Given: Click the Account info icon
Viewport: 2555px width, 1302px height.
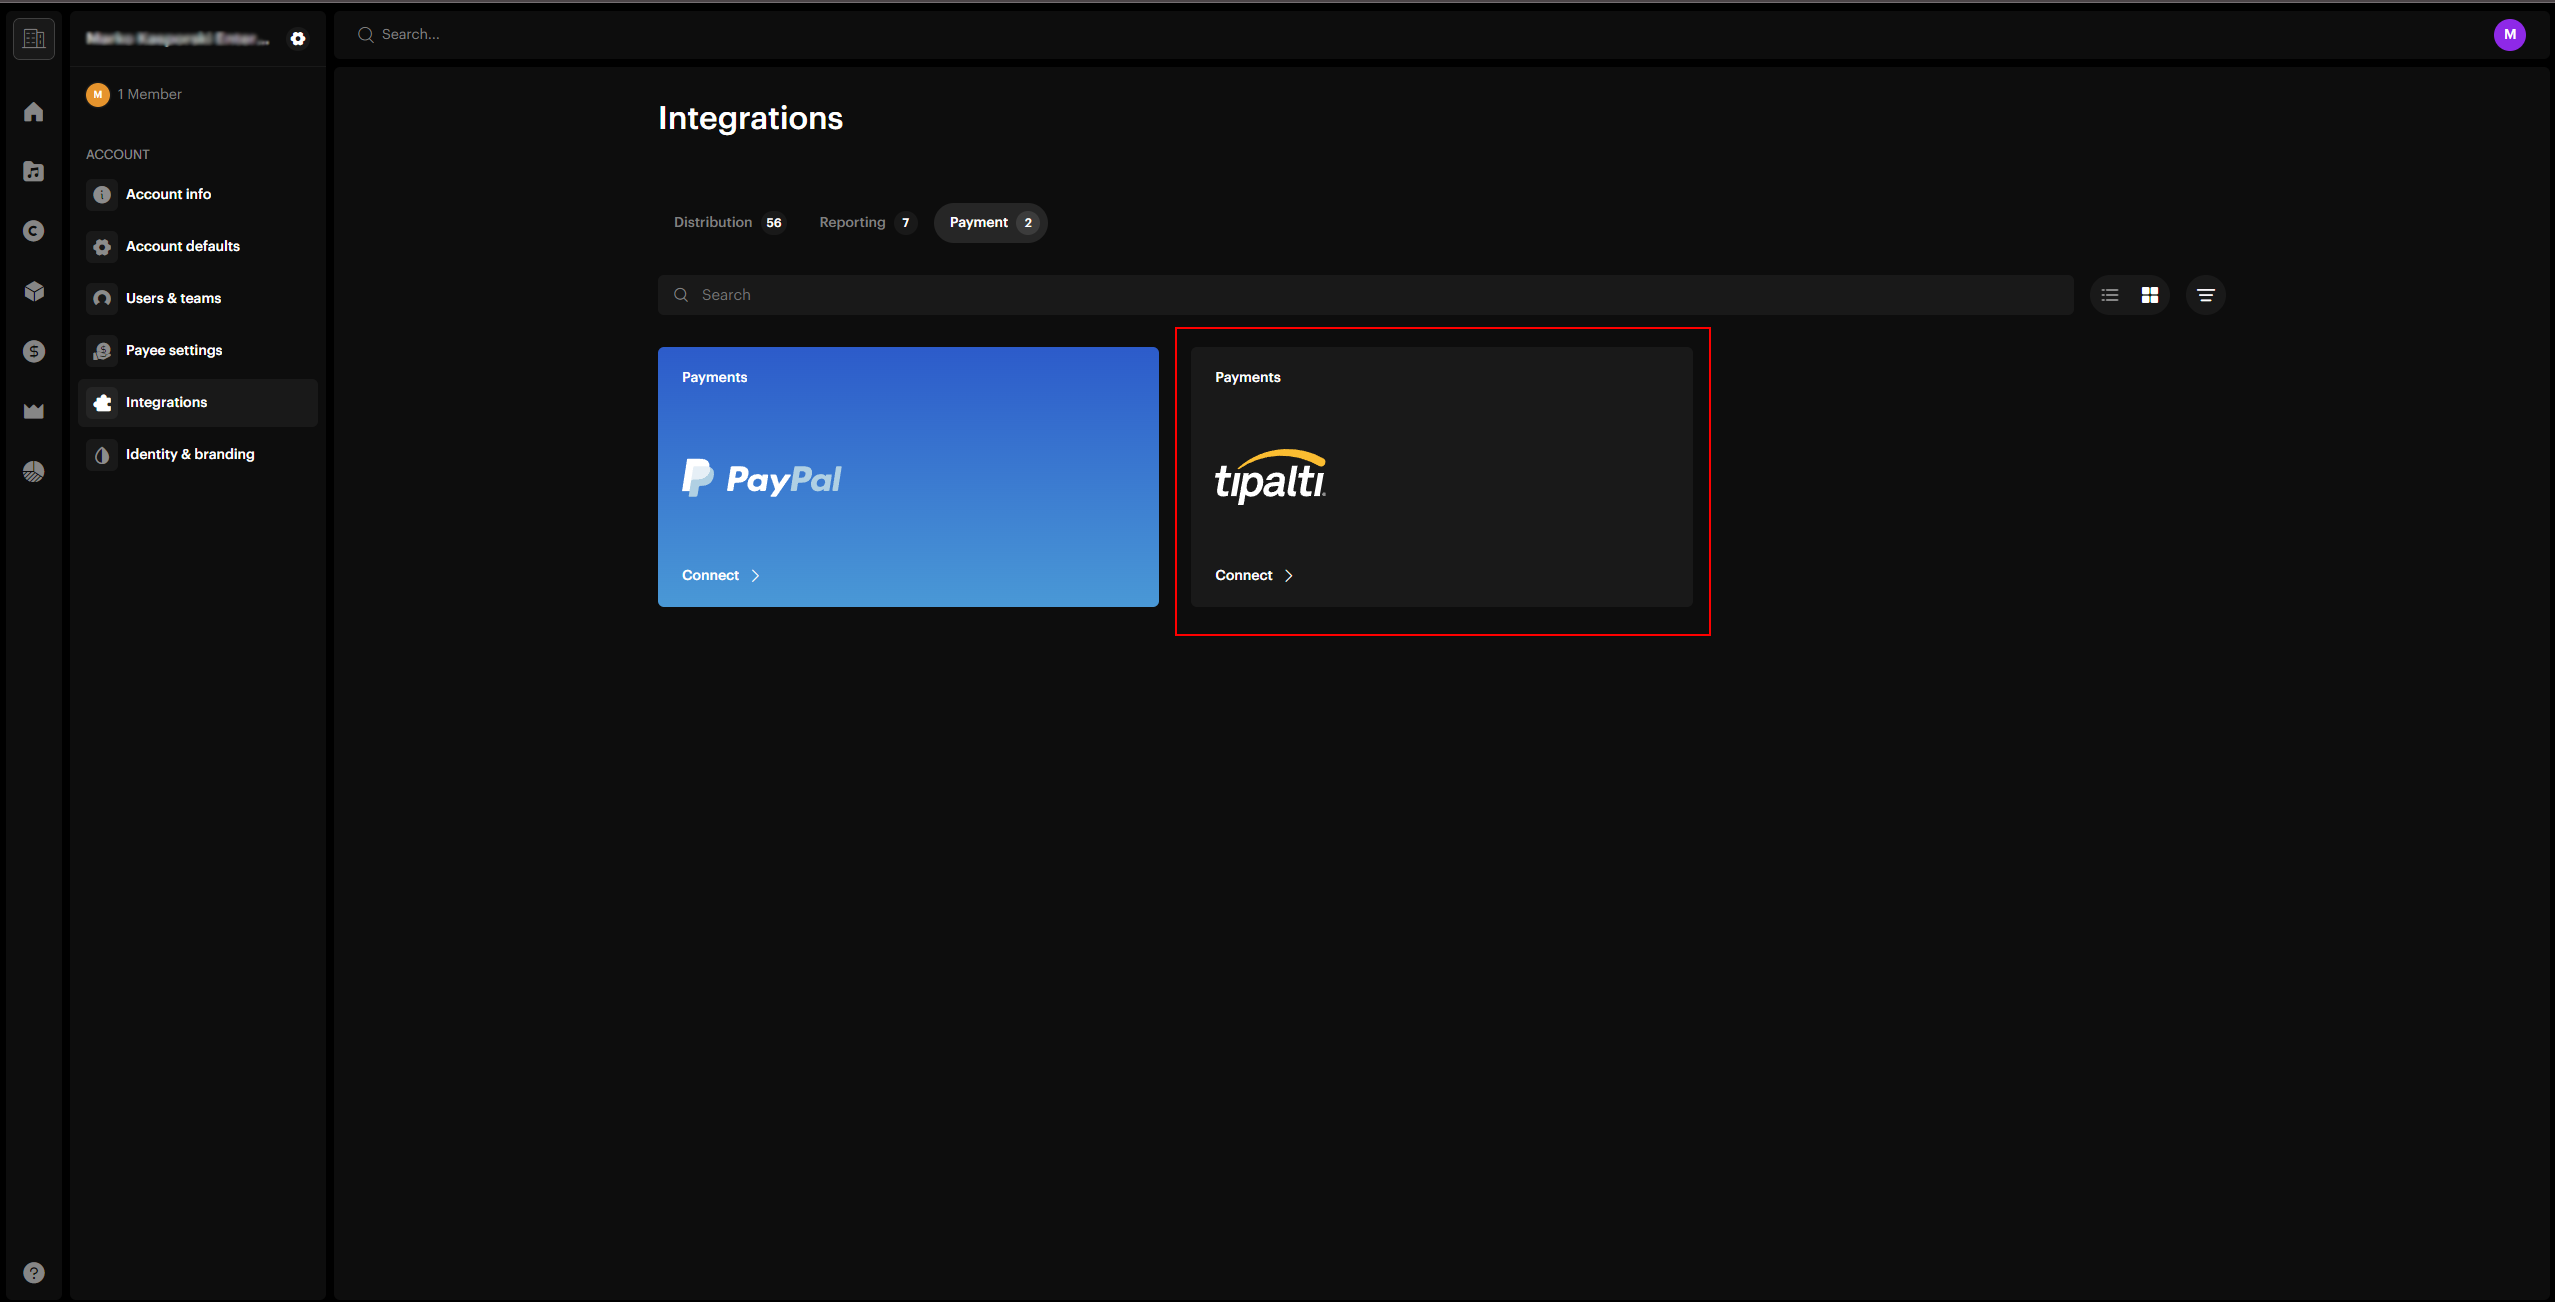Looking at the screenshot, I should tap(102, 194).
